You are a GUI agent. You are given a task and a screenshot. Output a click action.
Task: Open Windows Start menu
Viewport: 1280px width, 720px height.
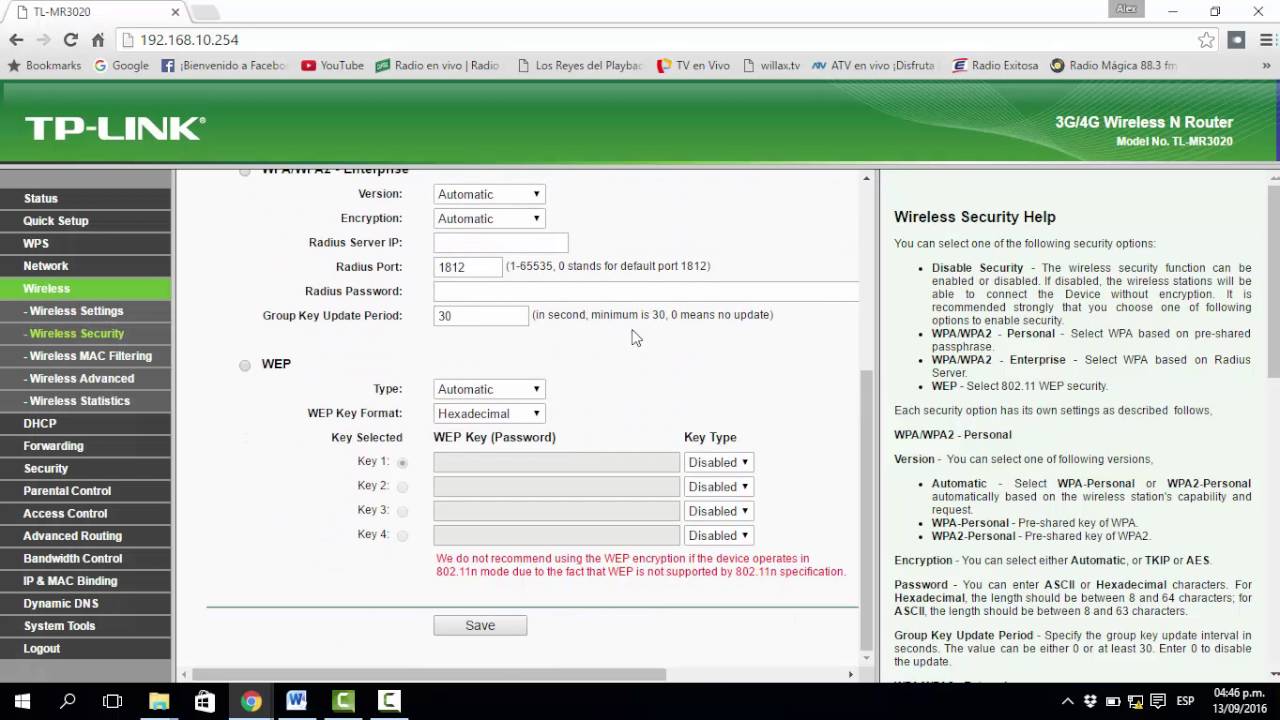pyautogui.click(x=22, y=701)
